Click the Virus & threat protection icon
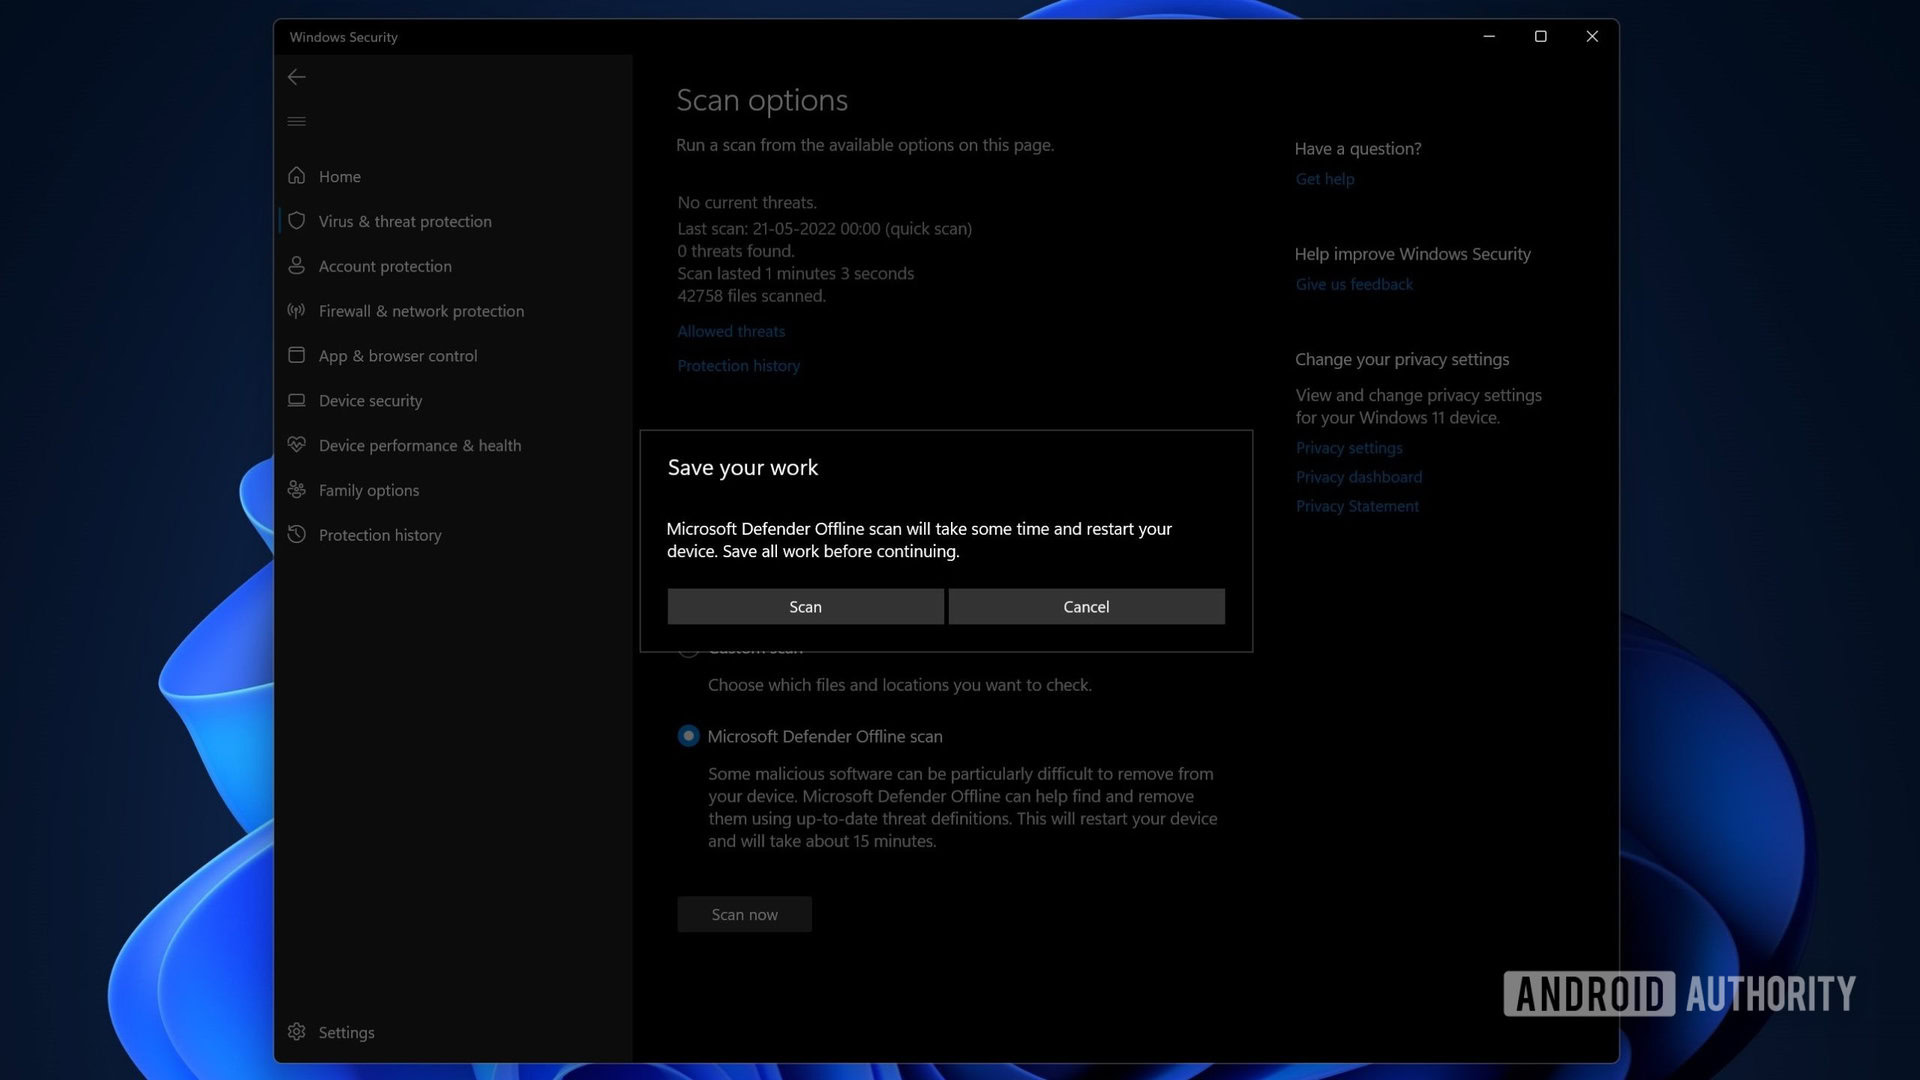The image size is (1920, 1080). pyautogui.click(x=297, y=220)
